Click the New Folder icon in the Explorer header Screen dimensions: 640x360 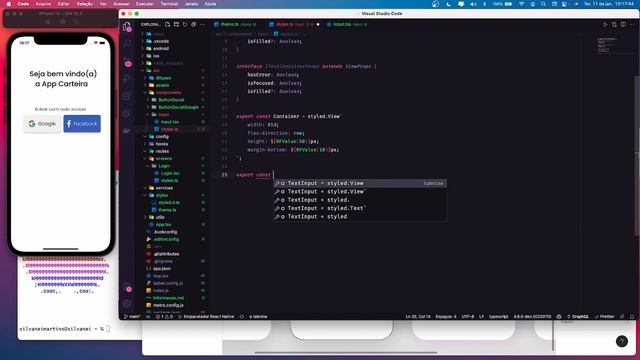176,24
